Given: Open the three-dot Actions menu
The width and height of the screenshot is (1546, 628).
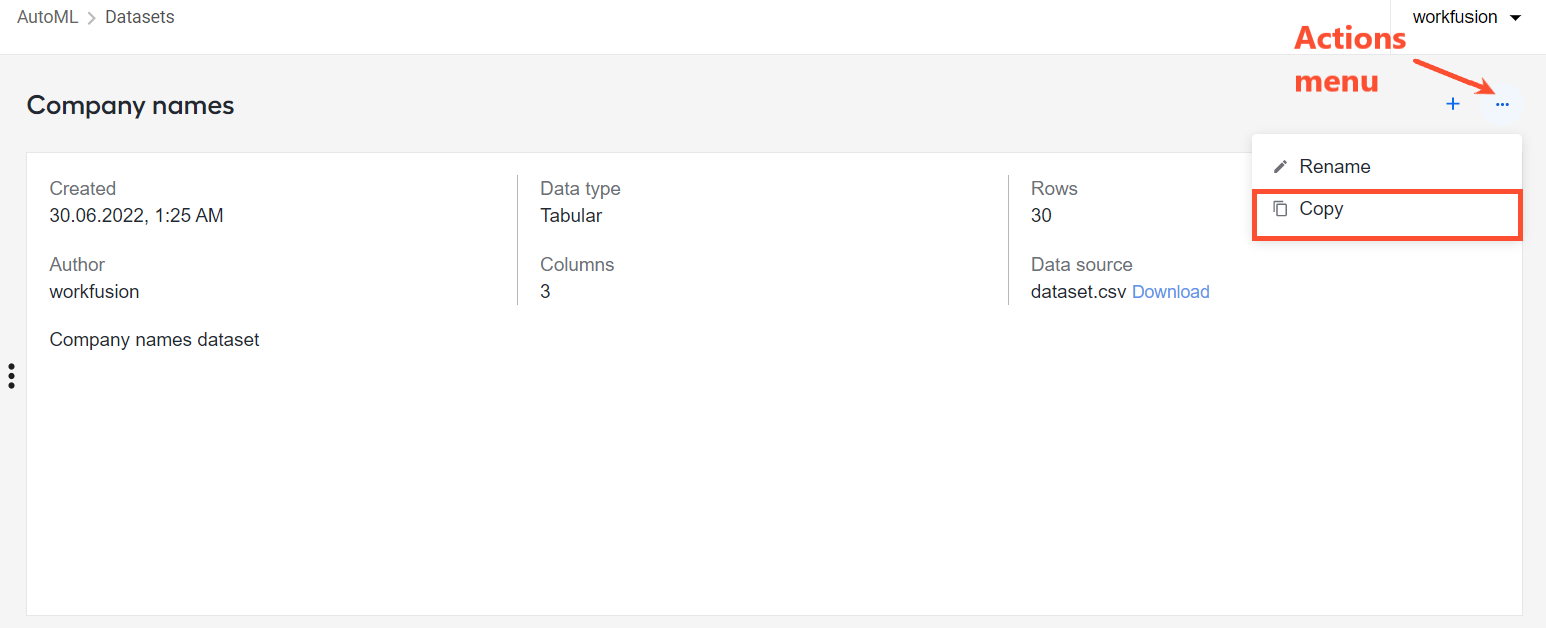Looking at the screenshot, I should click(x=1502, y=104).
